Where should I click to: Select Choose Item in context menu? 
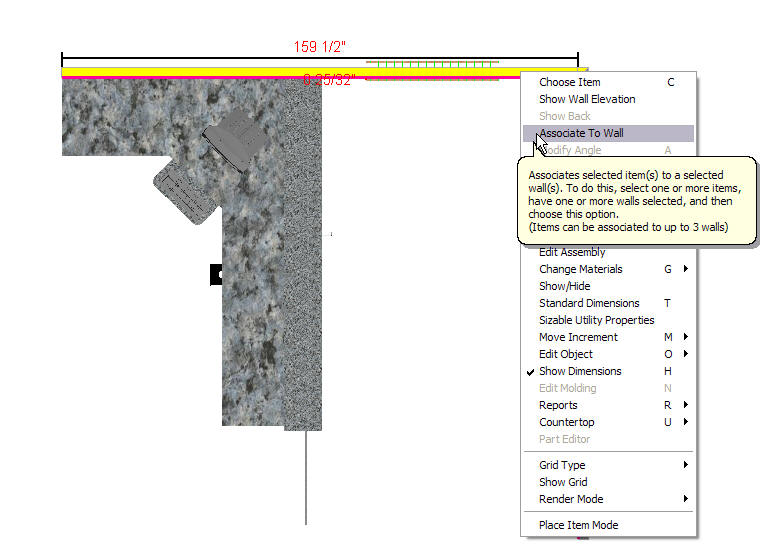pos(608,82)
